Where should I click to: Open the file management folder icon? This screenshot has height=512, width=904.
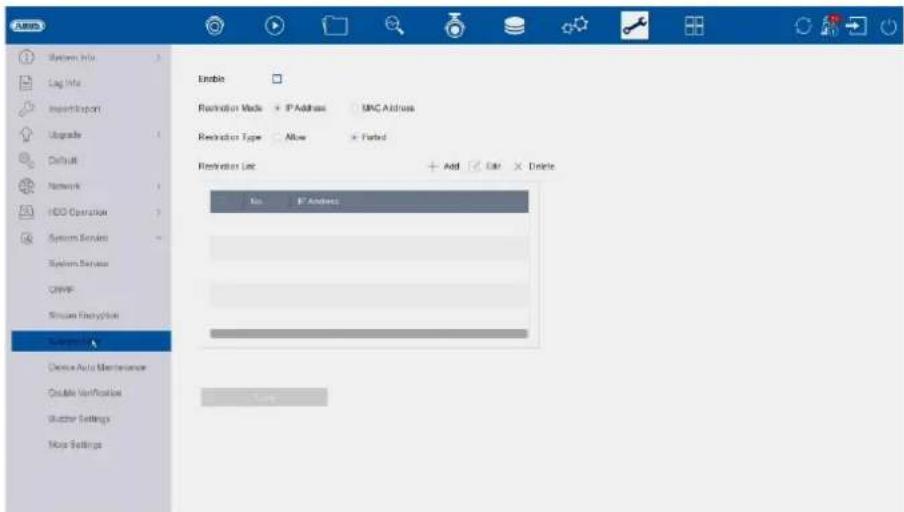coord(335,26)
